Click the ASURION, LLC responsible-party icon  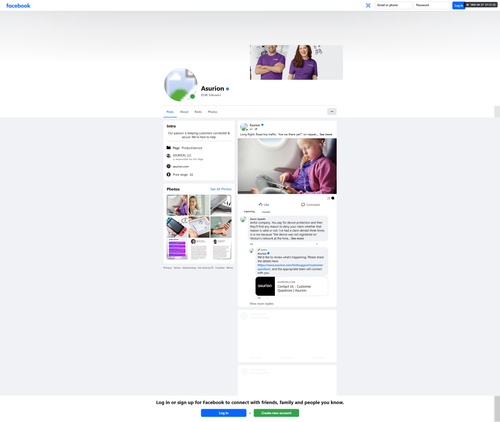pos(169,156)
